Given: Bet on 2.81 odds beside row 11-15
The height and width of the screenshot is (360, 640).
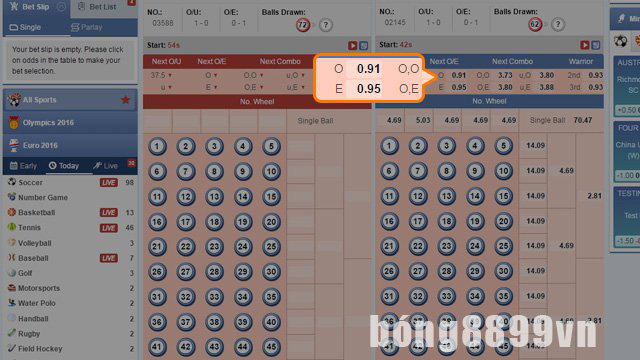Looking at the screenshot, I should pos(594,196).
